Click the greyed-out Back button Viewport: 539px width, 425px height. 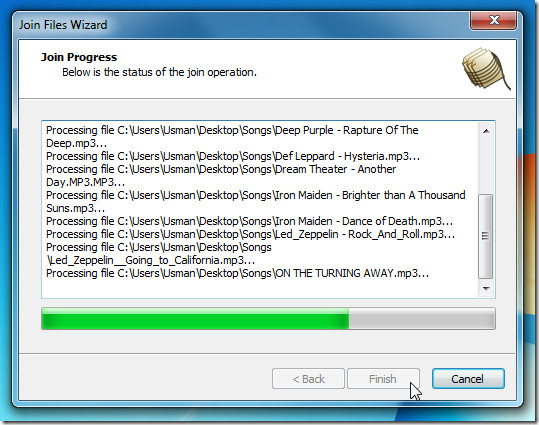click(x=308, y=379)
